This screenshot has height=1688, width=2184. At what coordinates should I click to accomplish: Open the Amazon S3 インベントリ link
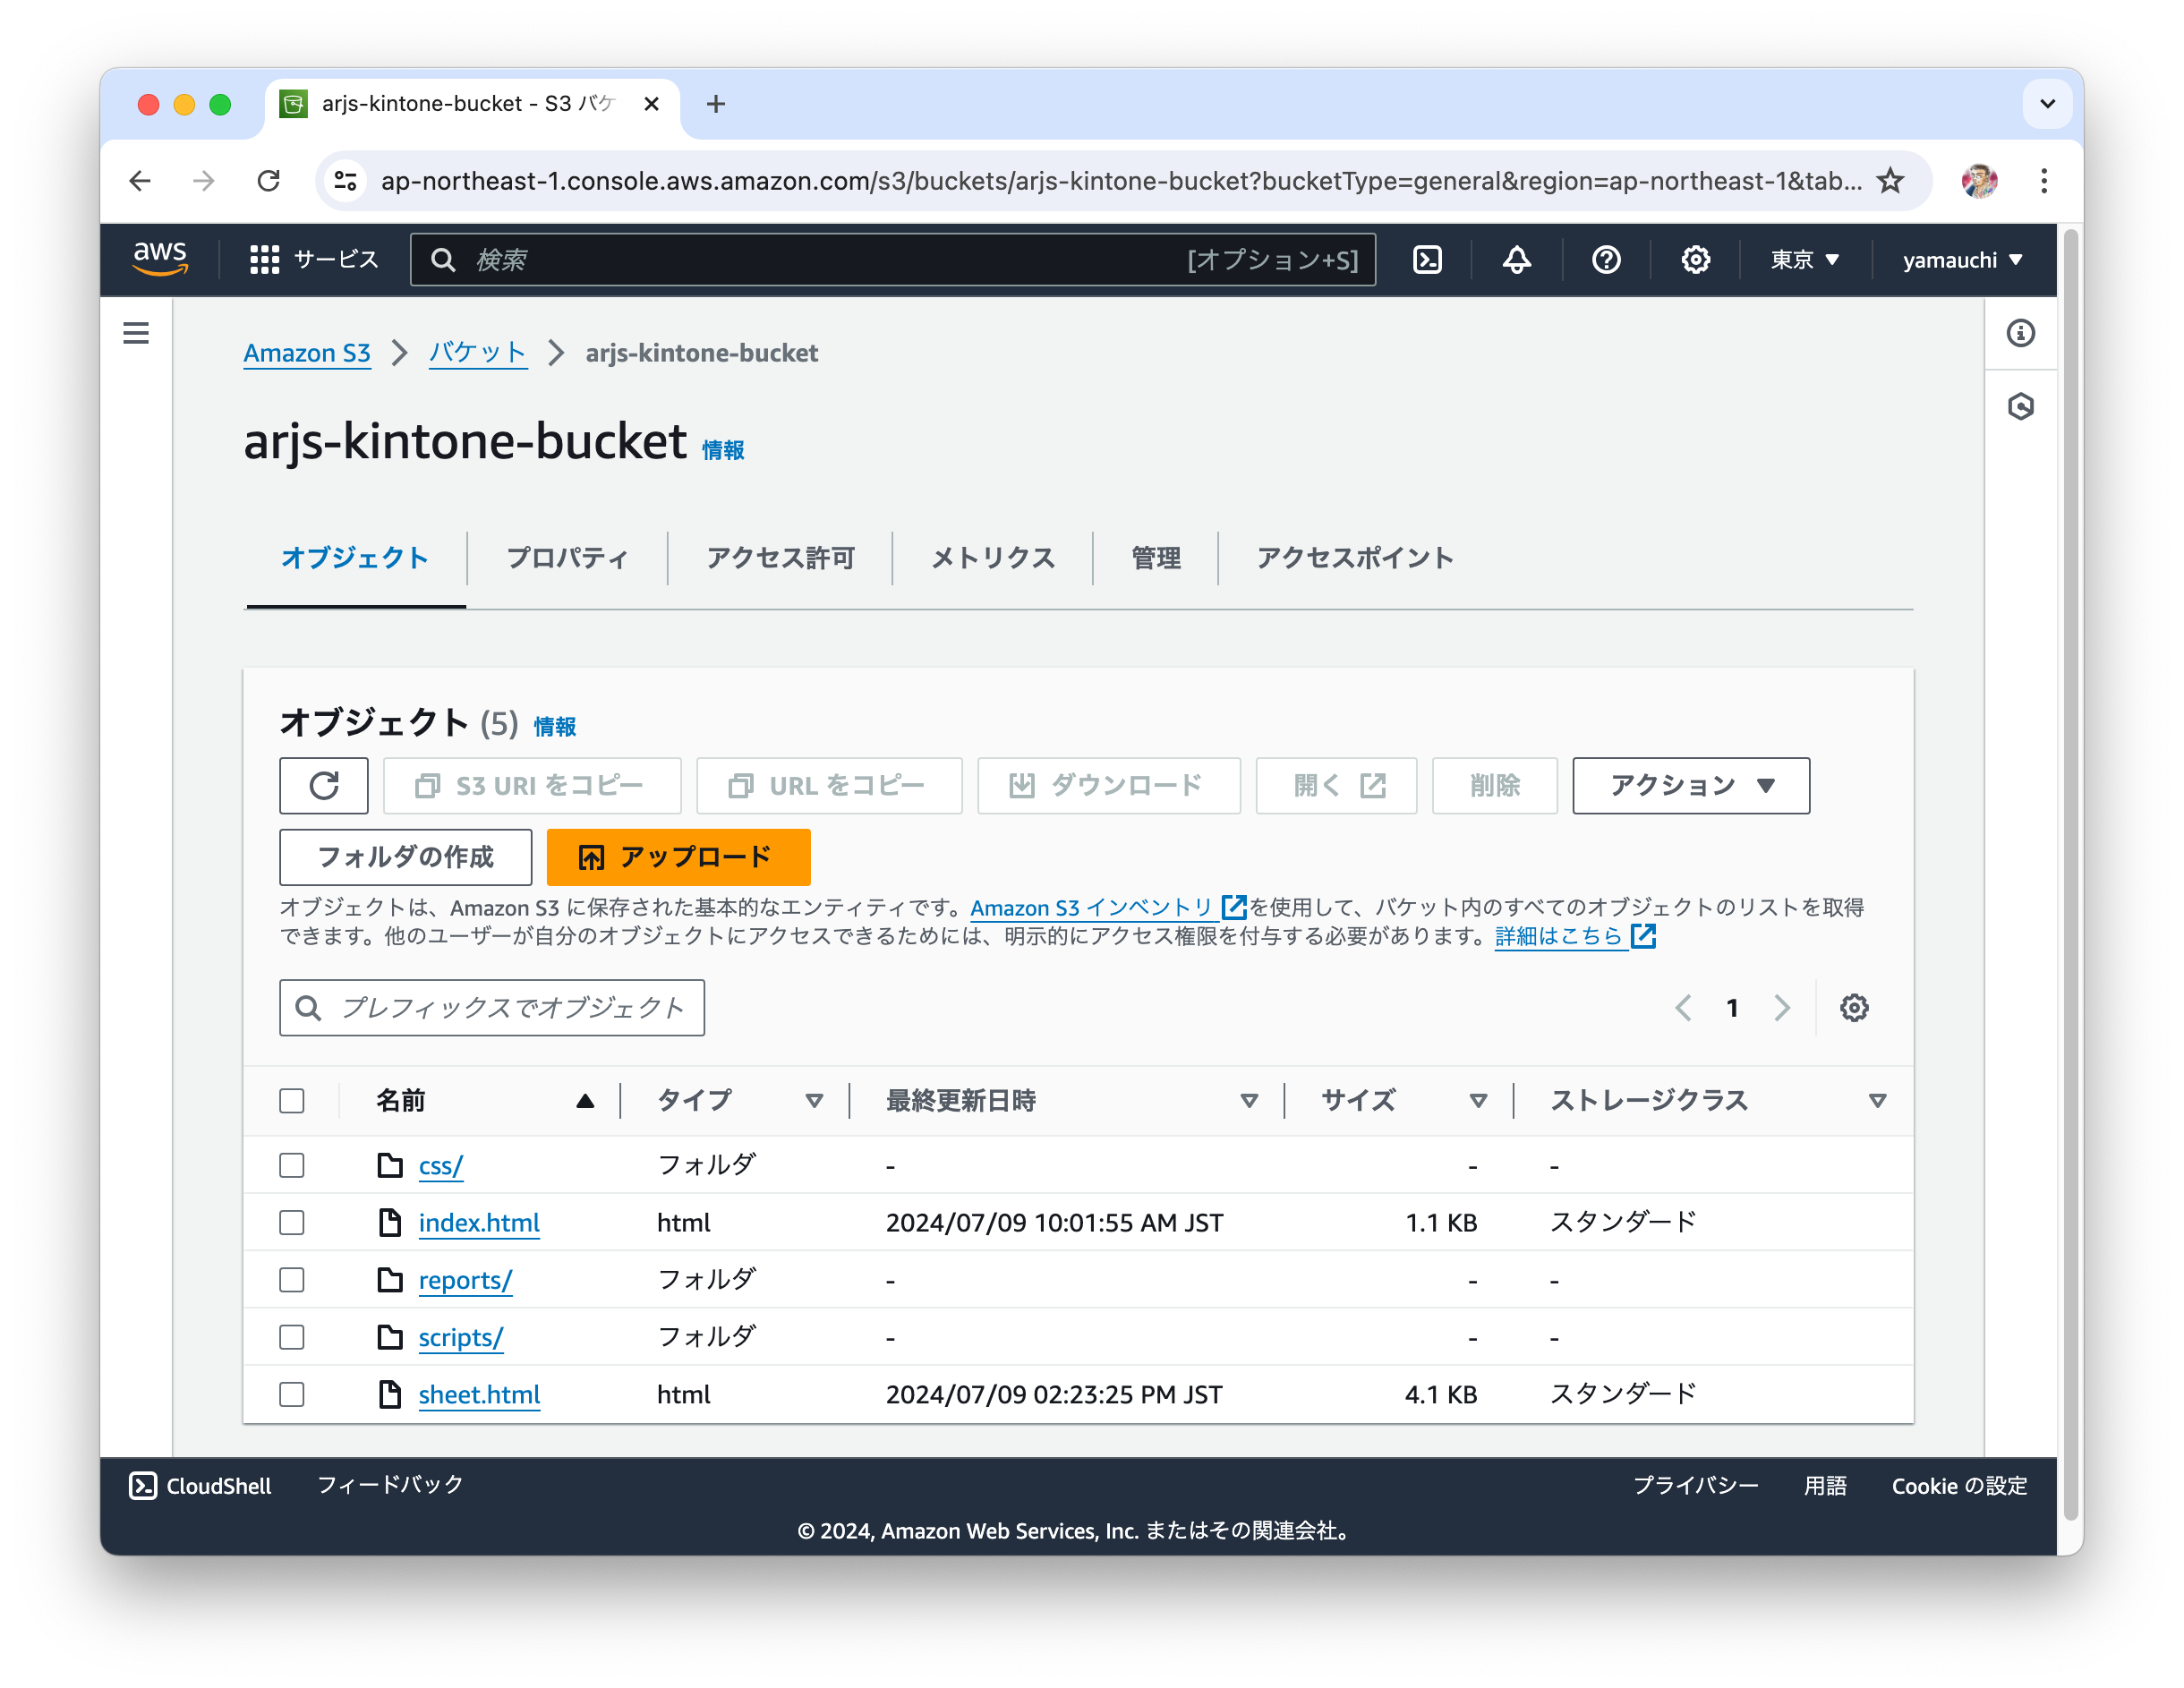[1109, 907]
